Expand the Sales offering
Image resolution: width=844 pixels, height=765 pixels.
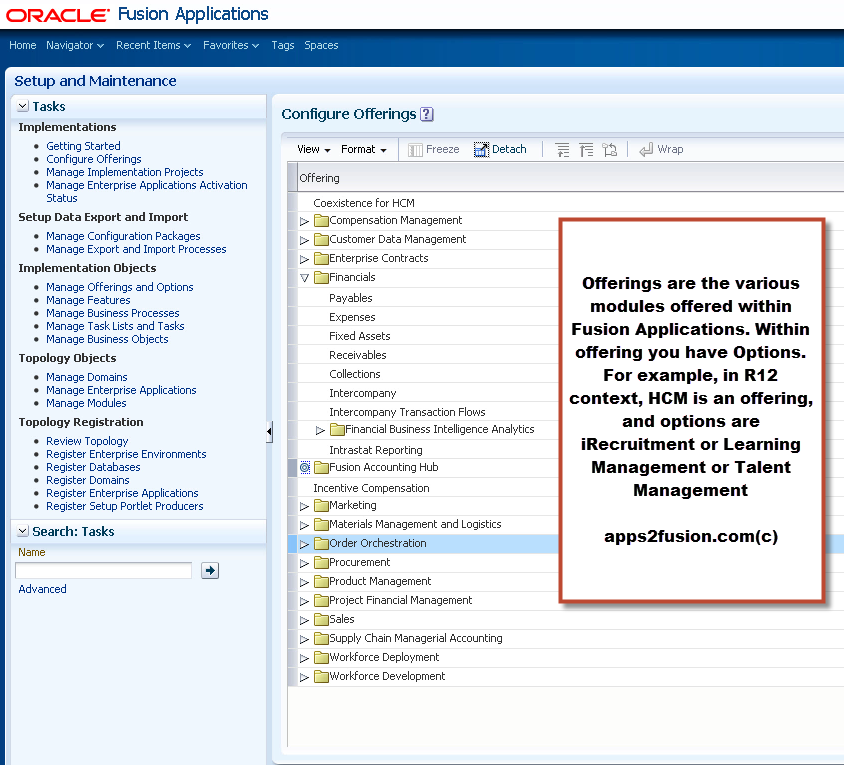(x=304, y=620)
